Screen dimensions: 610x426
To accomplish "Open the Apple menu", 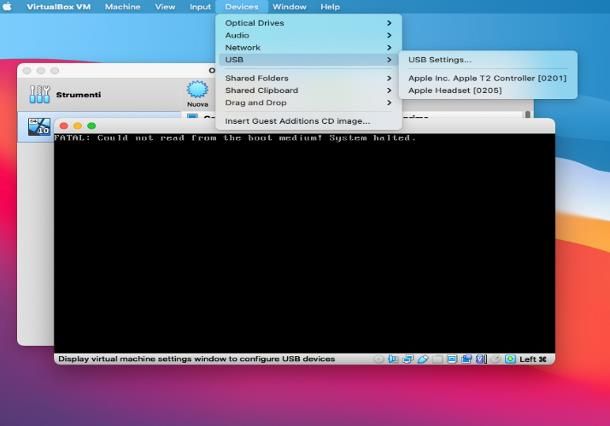I will pyautogui.click(x=7, y=7).
